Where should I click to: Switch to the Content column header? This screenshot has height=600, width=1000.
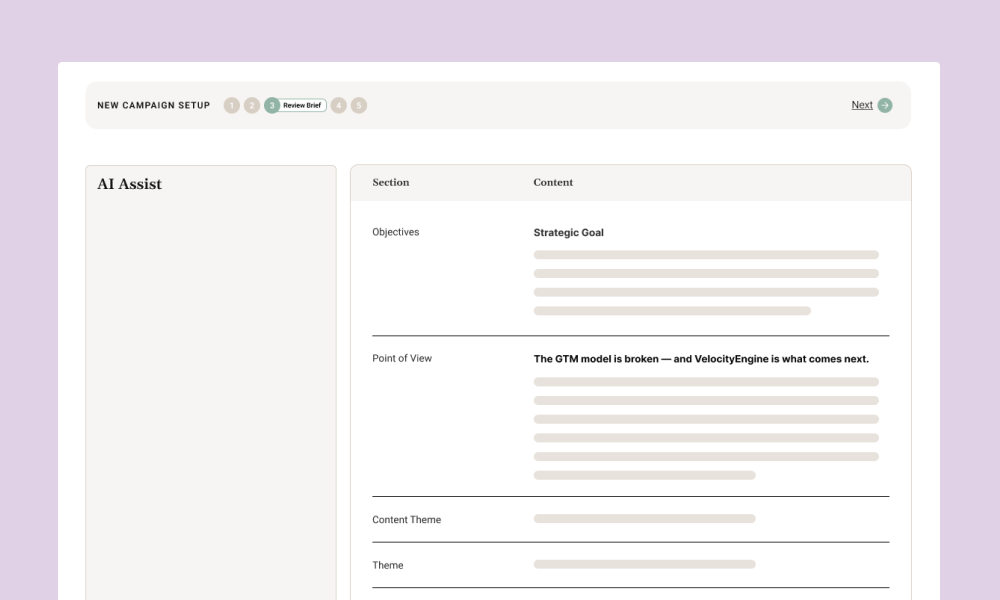pyautogui.click(x=553, y=182)
